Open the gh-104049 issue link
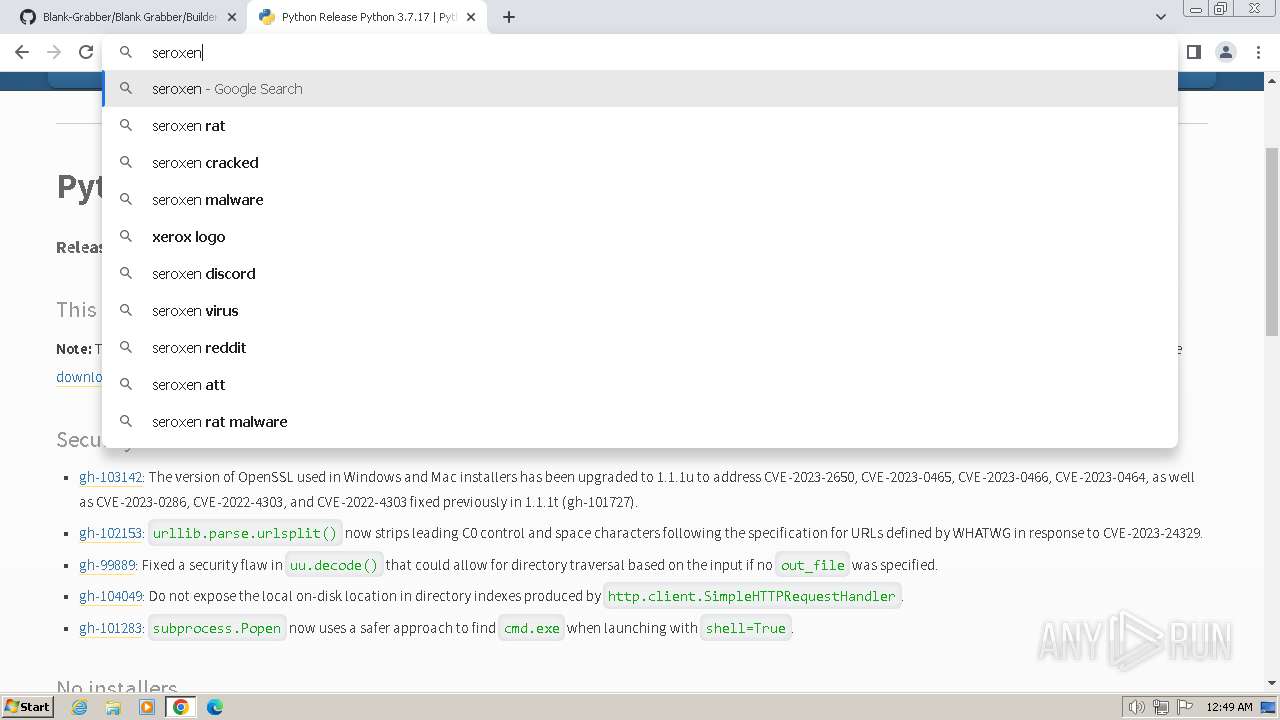Viewport: 1280px width, 720px height. coord(111,596)
